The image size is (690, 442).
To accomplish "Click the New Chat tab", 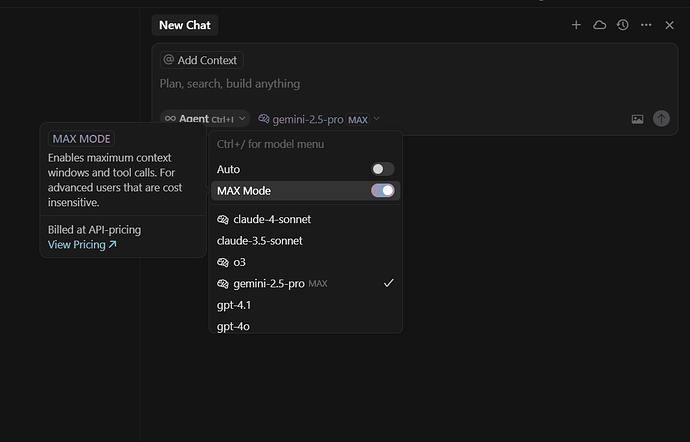I will click(185, 25).
